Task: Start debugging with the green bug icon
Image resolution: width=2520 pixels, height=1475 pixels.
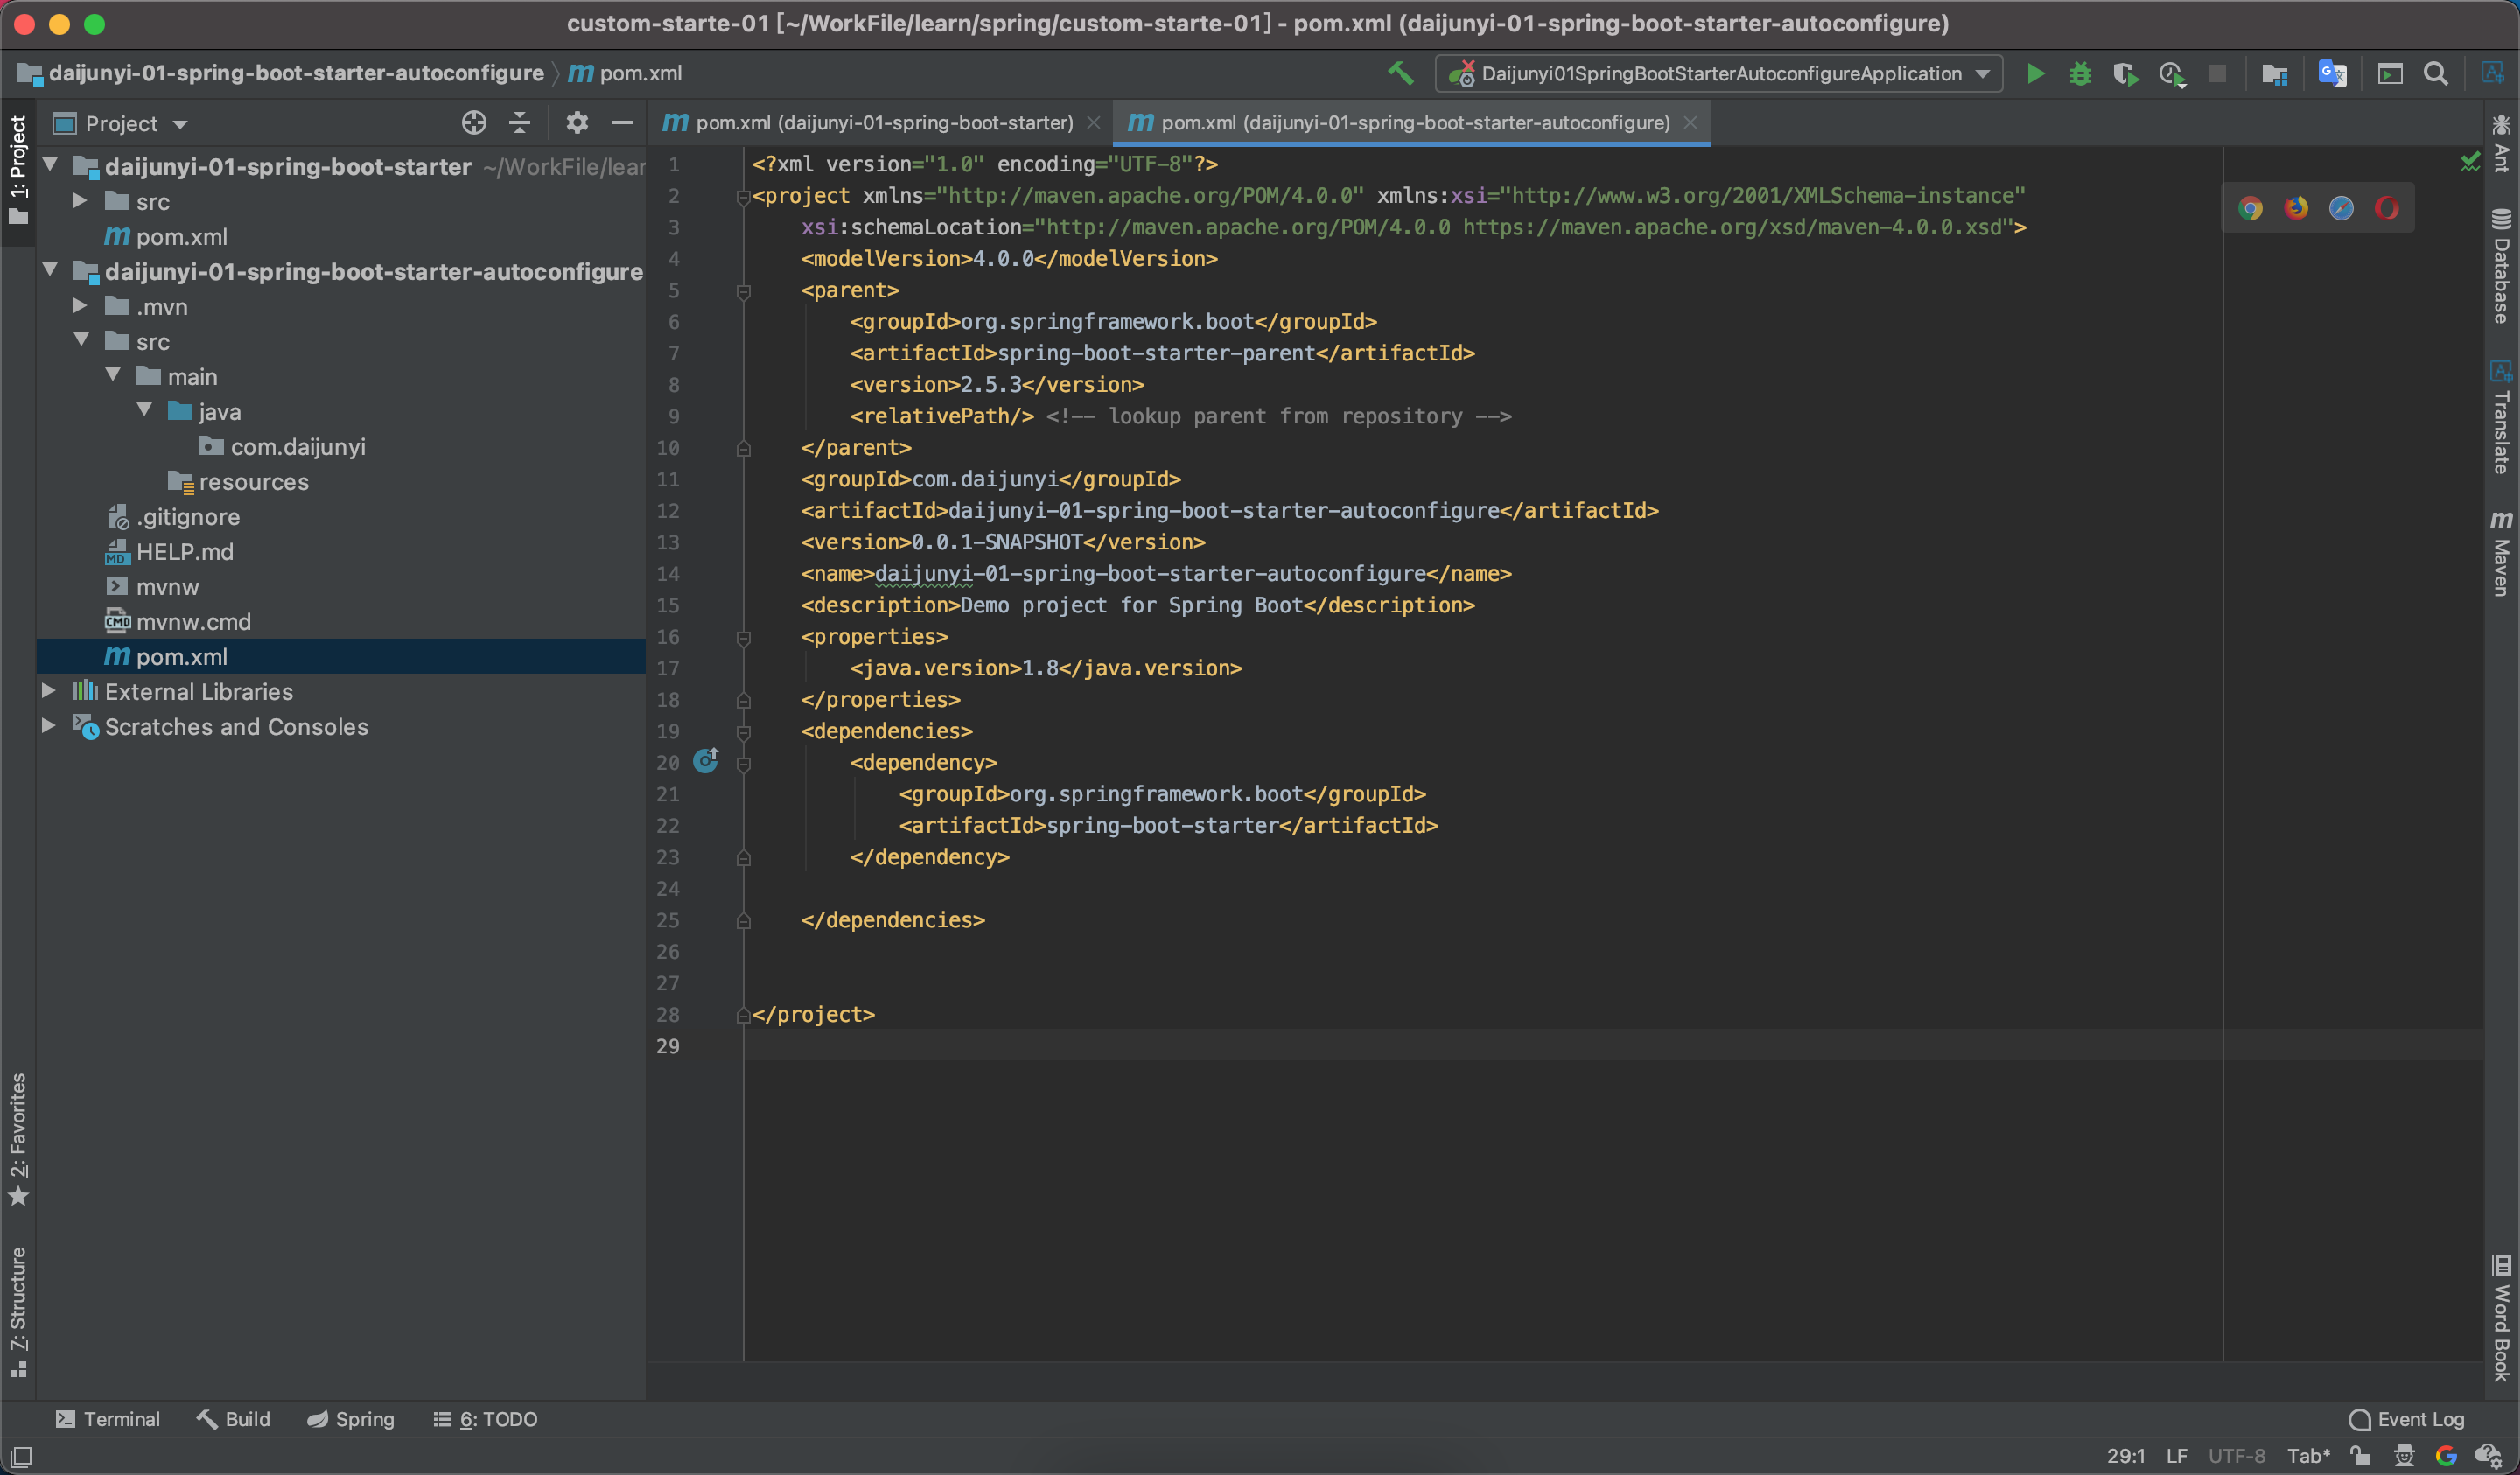Action: [x=2080, y=74]
